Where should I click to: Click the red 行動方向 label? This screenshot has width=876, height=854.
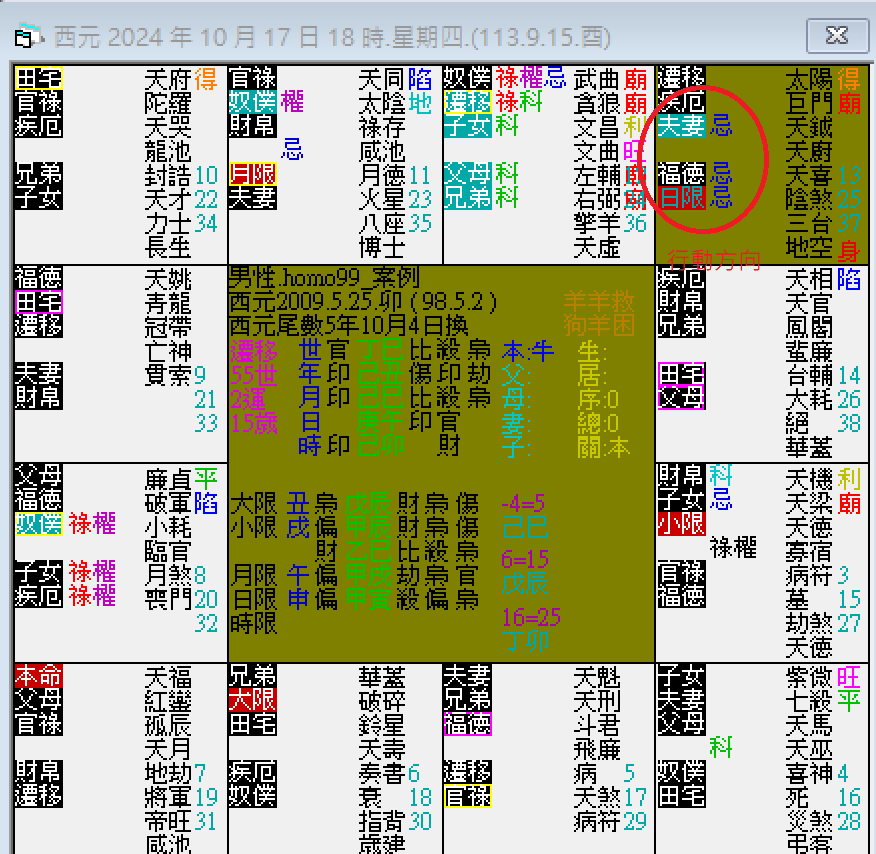[712, 260]
